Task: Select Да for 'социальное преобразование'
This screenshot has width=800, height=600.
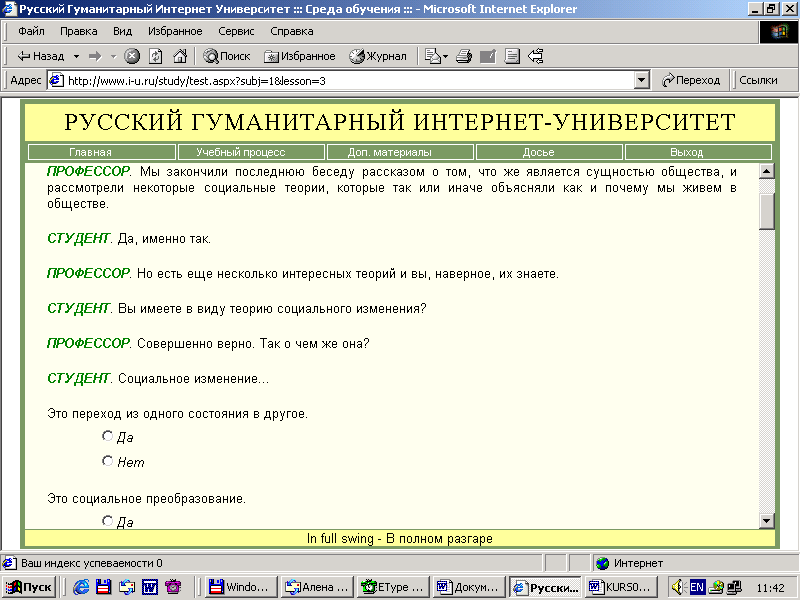Action: [107, 520]
